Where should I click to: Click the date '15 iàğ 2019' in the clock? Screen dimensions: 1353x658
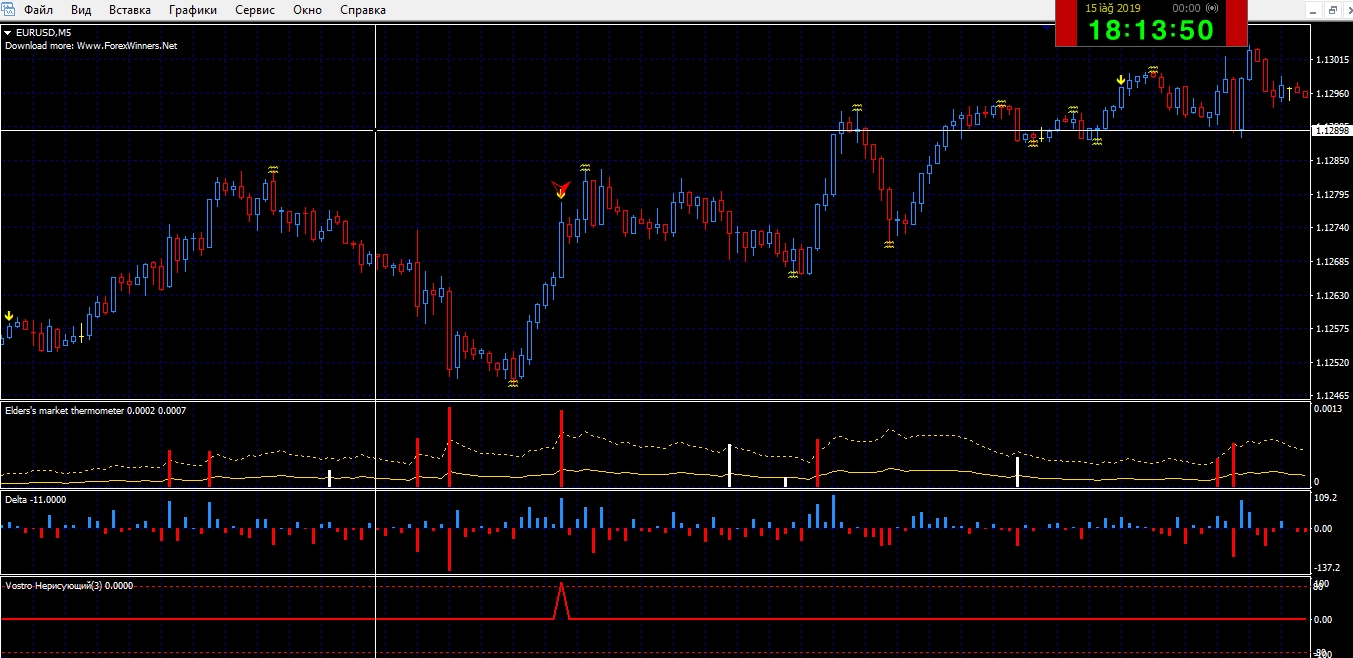1113,8
